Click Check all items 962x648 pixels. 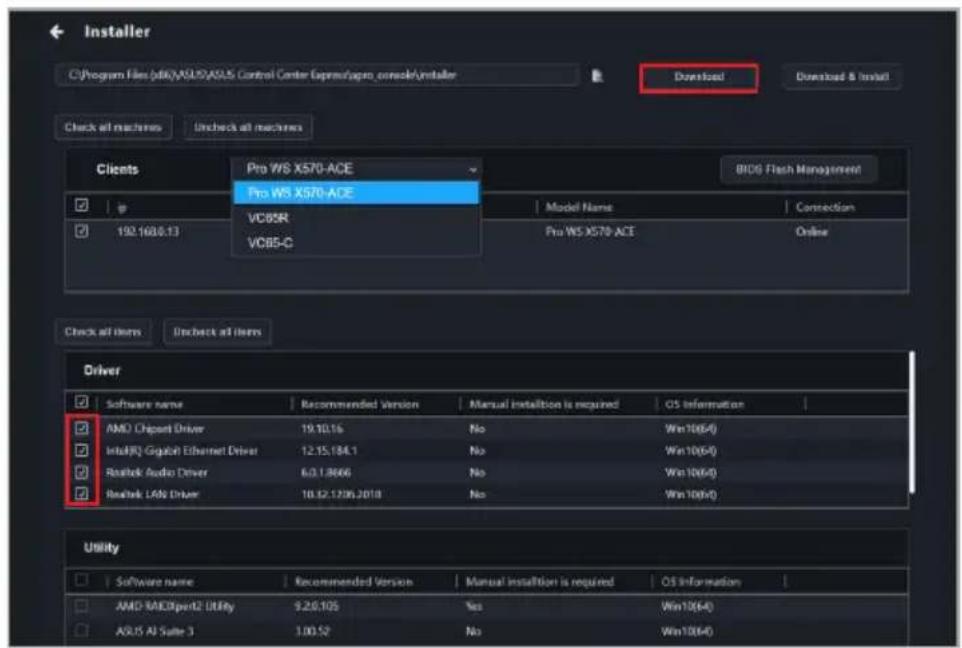click(103, 332)
